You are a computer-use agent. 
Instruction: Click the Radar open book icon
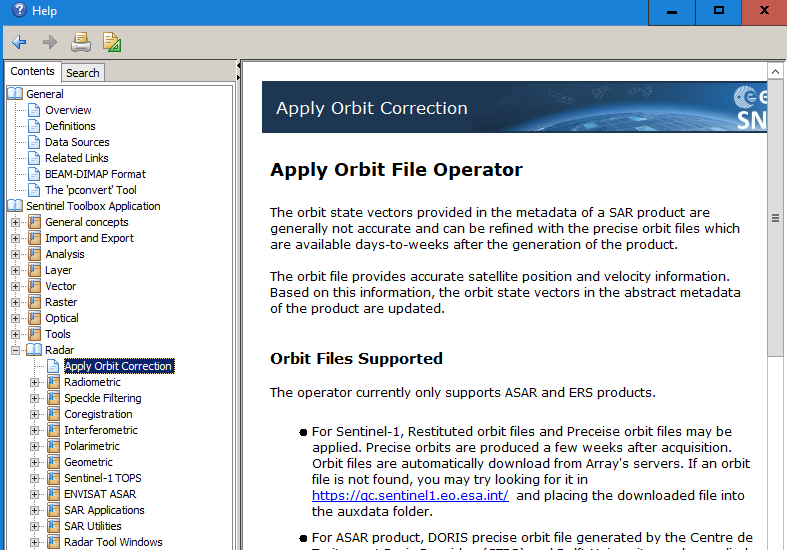click(34, 350)
